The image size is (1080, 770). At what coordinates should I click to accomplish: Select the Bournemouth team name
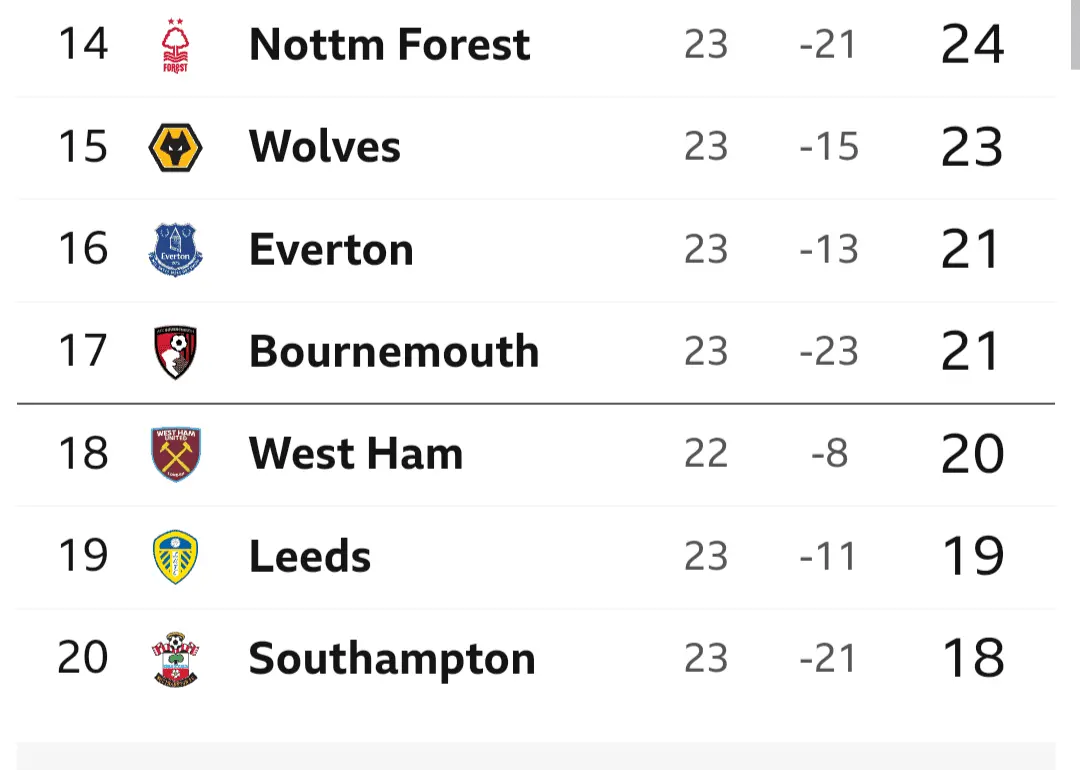pyautogui.click(x=394, y=352)
